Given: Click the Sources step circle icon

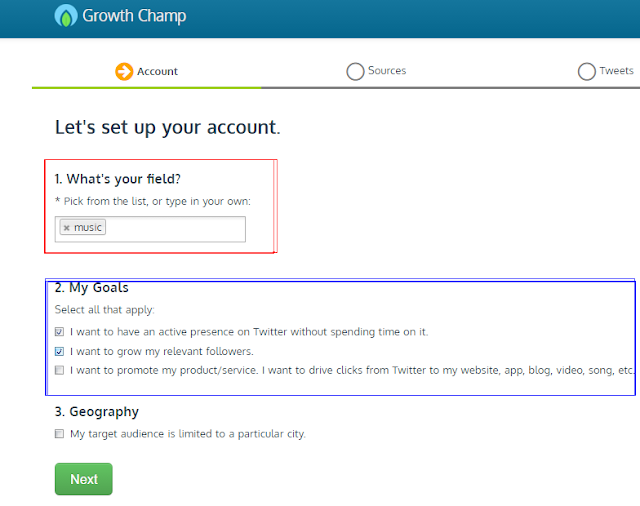Looking at the screenshot, I should click(355, 71).
